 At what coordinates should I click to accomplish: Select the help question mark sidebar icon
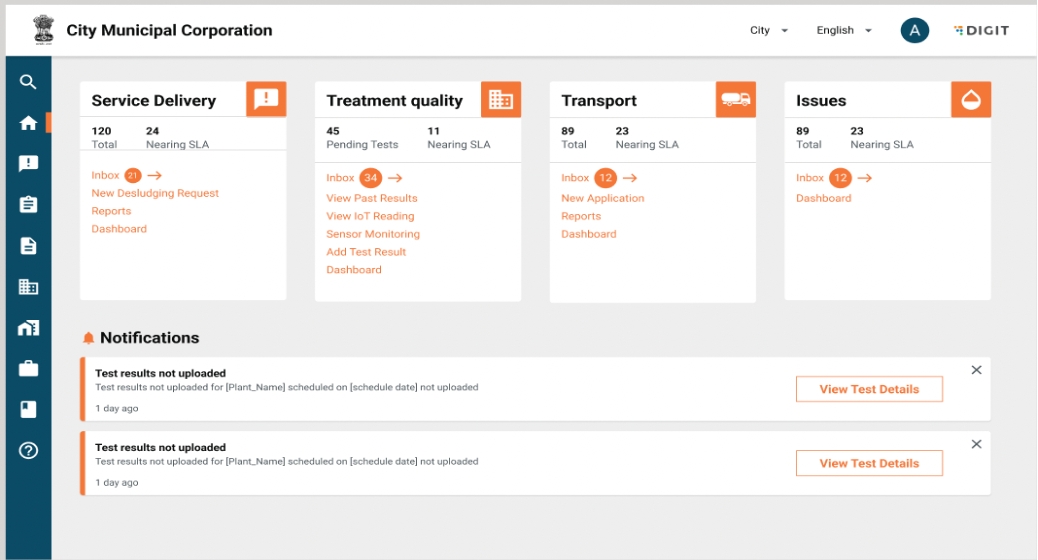click(28, 450)
